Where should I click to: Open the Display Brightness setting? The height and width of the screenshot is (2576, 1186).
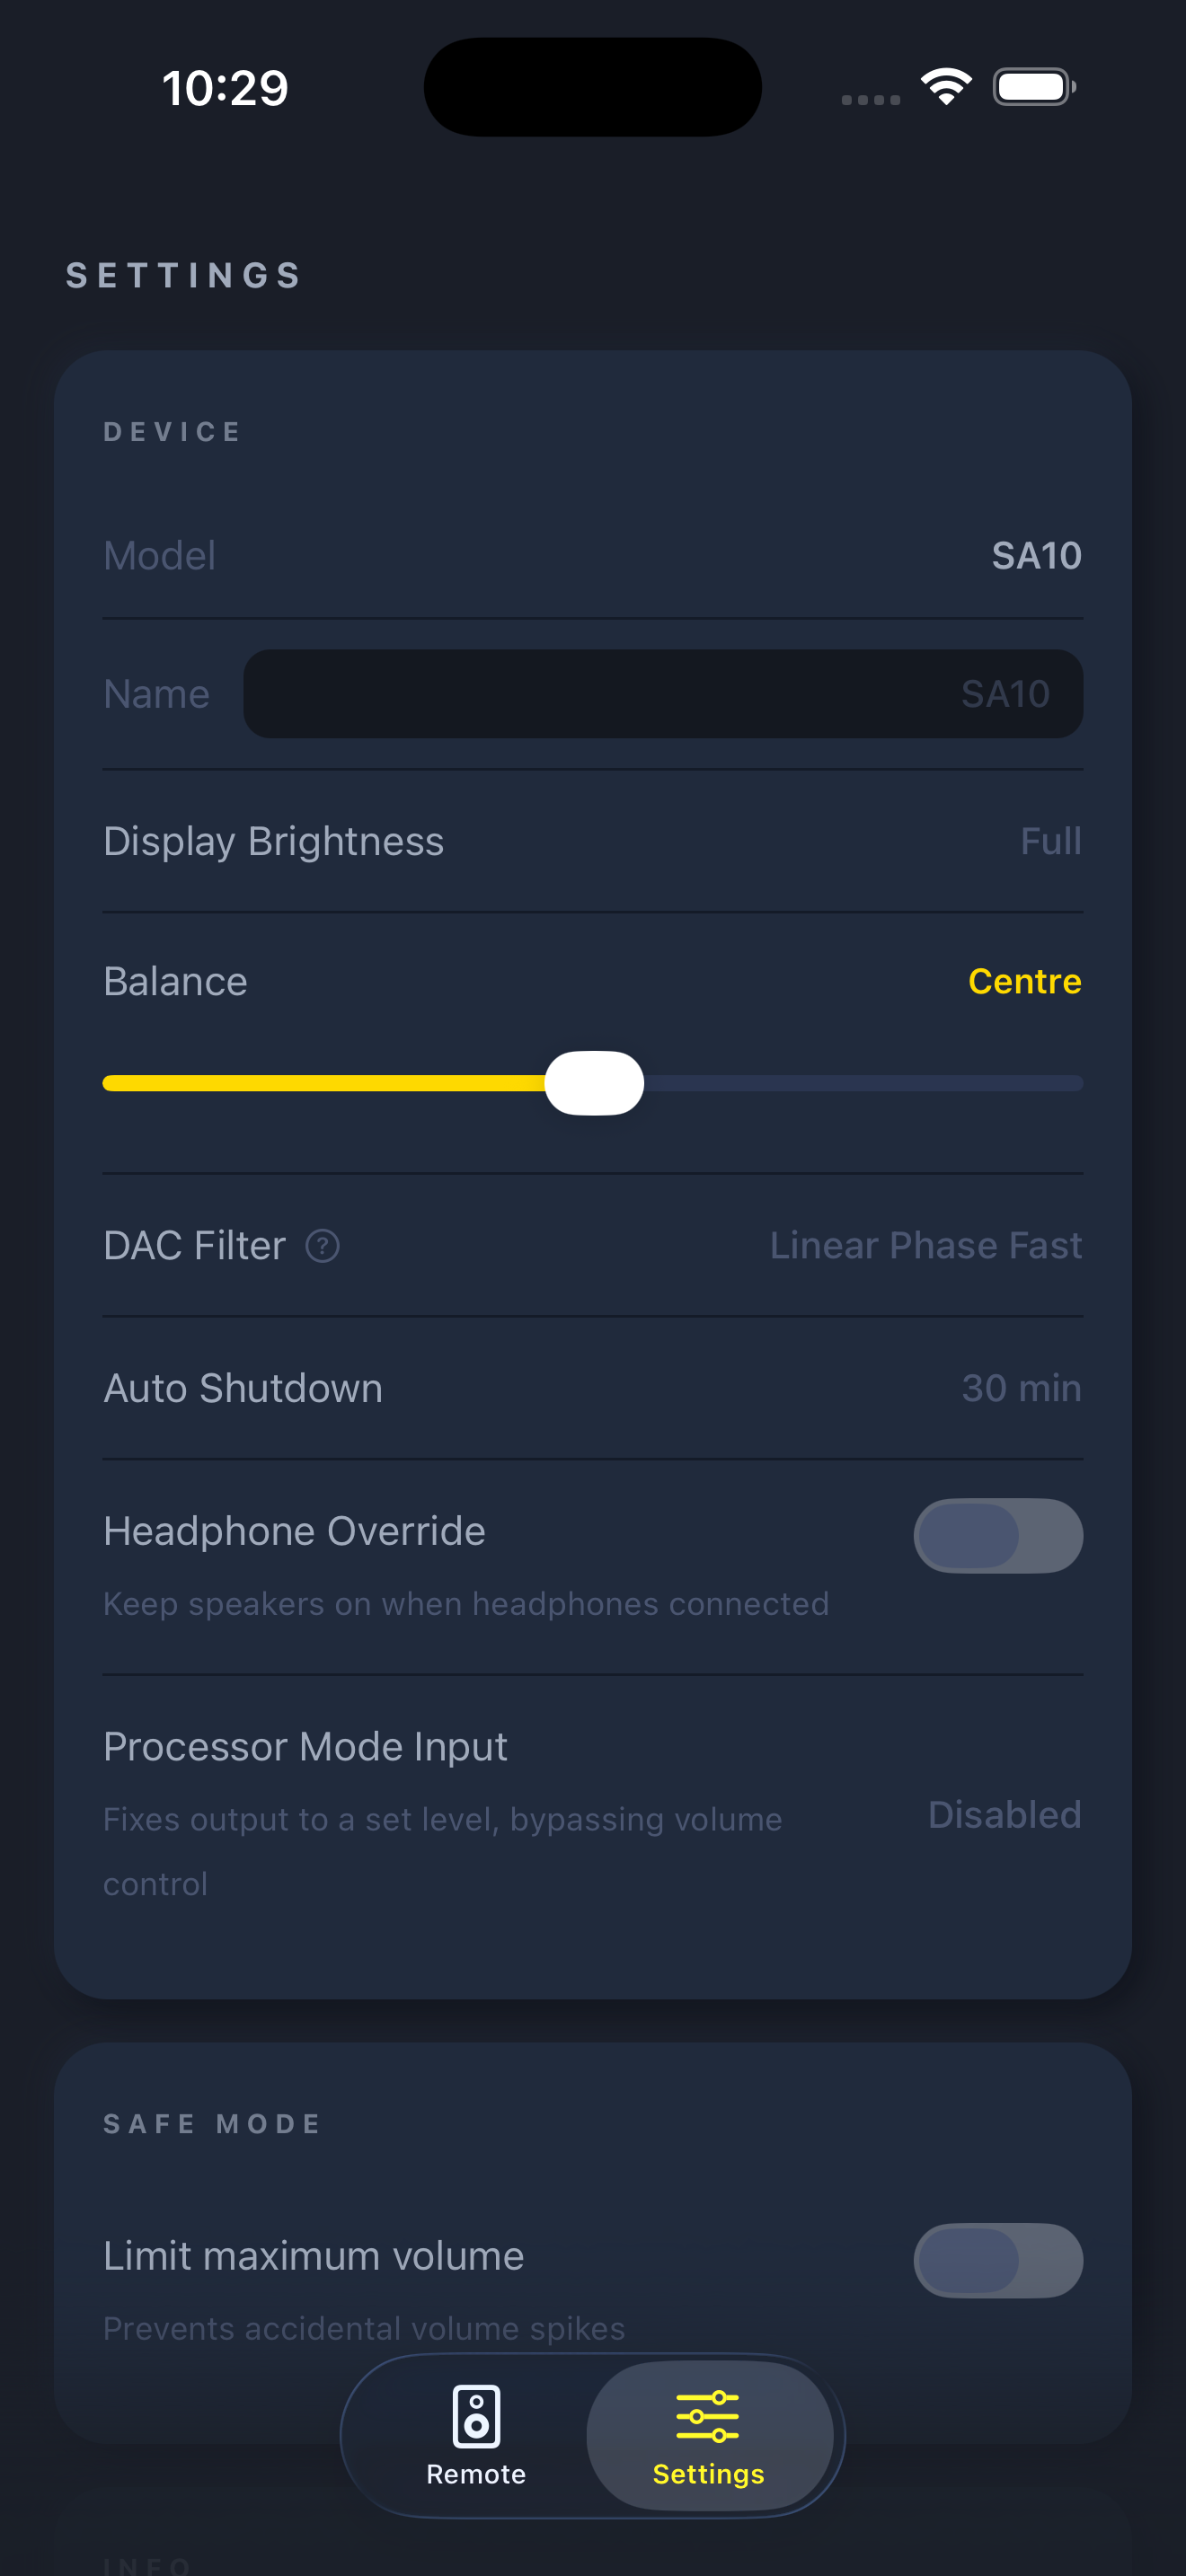tap(592, 841)
